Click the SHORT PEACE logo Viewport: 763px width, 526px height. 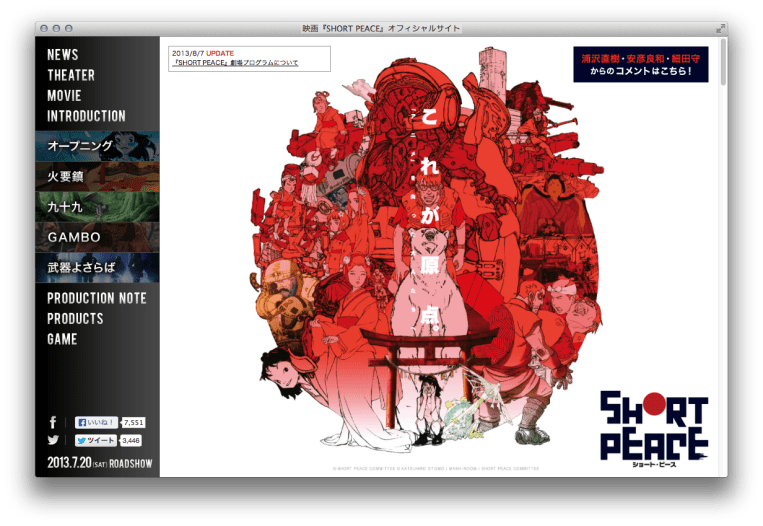click(654, 428)
